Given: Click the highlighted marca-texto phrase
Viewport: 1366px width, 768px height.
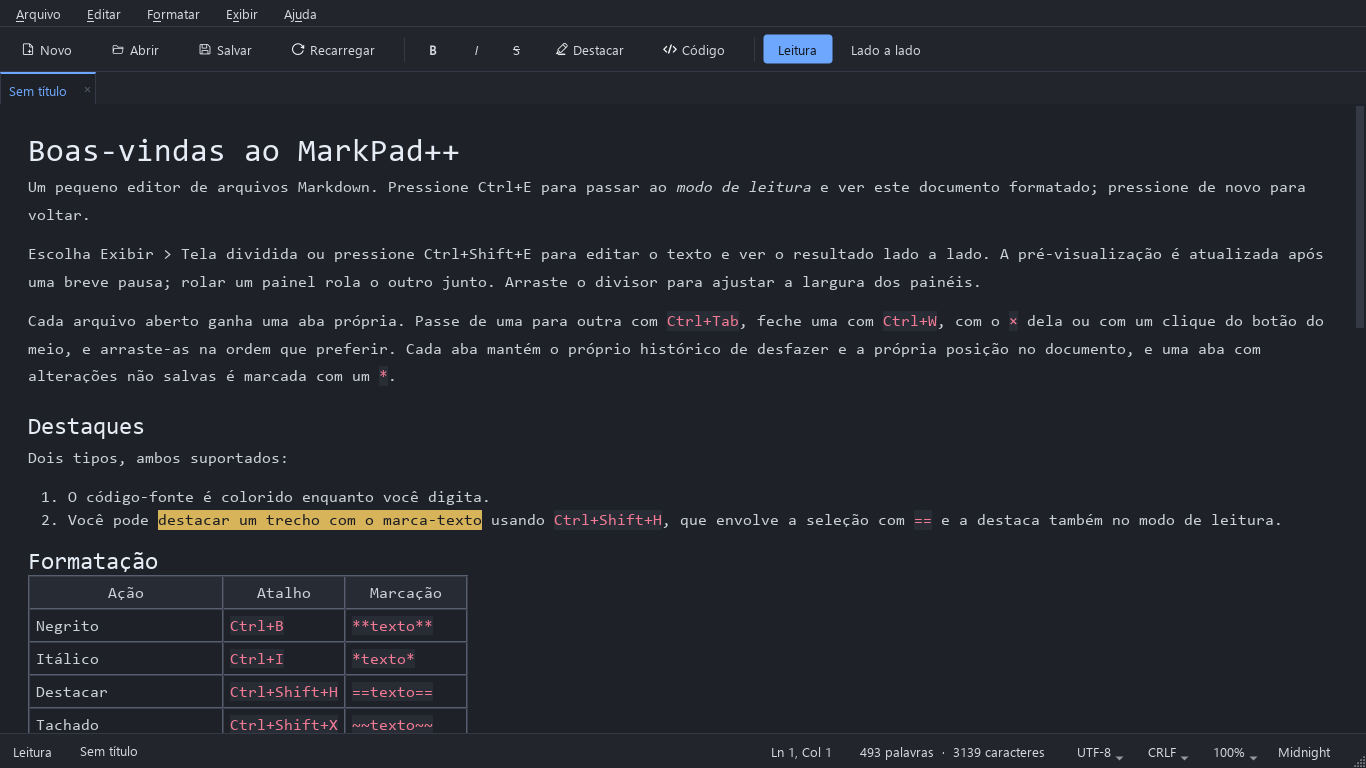Looking at the screenshot, I should coord(320,520).
